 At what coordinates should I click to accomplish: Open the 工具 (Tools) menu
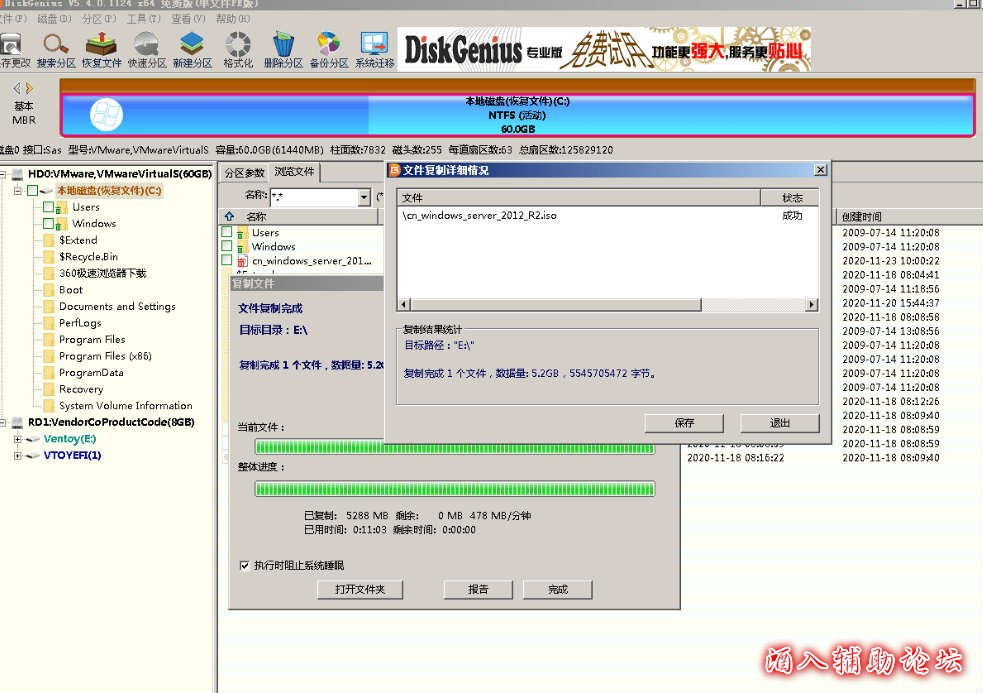pos(143,18)
